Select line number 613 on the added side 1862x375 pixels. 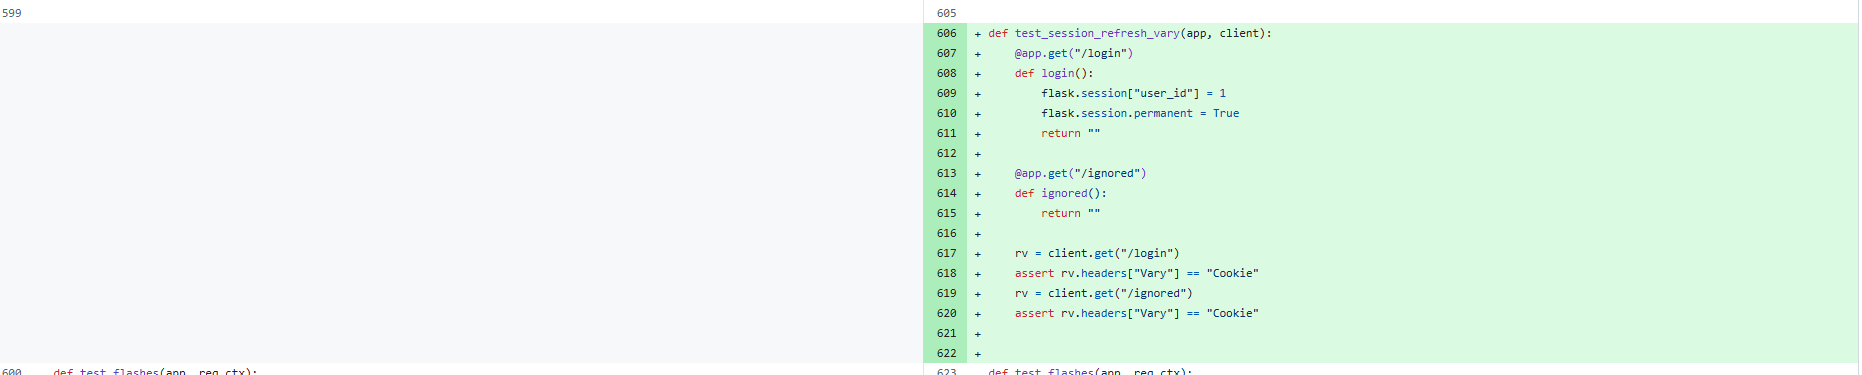(x=946, y=173)
